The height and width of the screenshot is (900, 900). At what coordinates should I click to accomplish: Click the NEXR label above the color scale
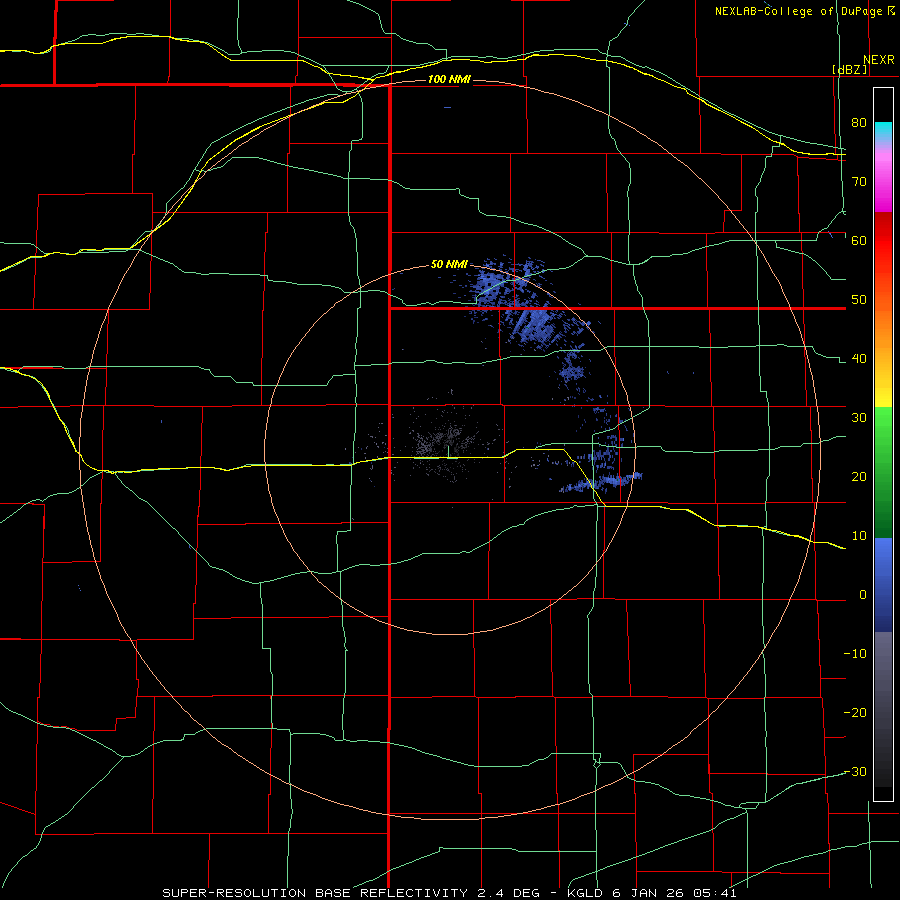879,60
